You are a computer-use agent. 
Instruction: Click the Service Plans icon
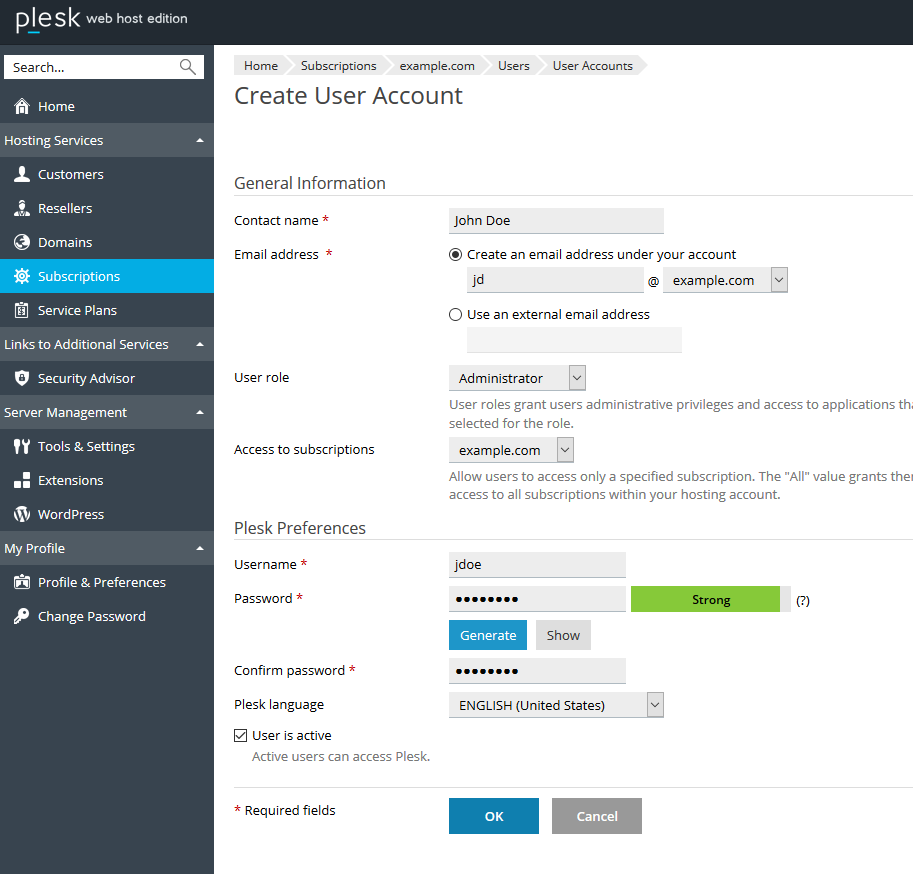(x=21, y=310)
